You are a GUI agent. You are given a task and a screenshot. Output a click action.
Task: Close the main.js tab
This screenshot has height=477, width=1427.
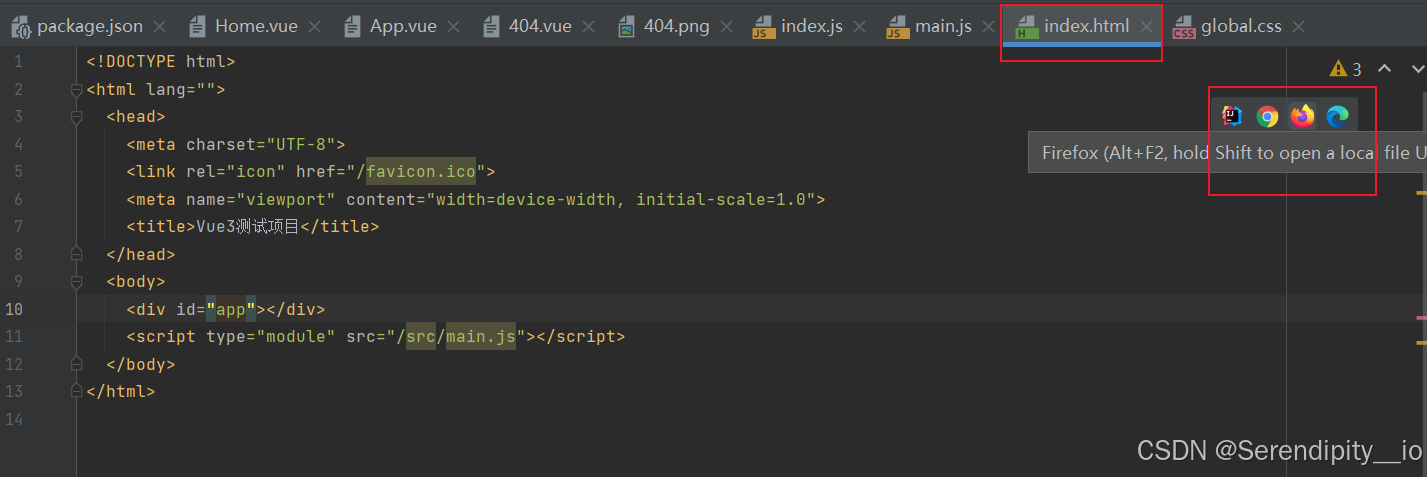click(x=988, y=27)
